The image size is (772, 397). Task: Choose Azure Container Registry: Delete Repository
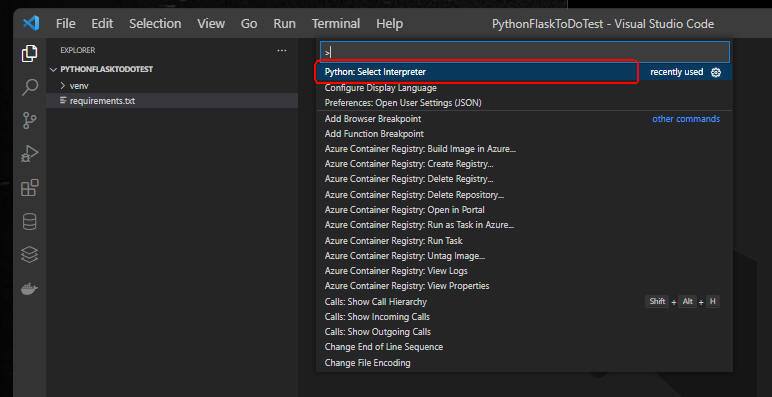coord(524,195)
